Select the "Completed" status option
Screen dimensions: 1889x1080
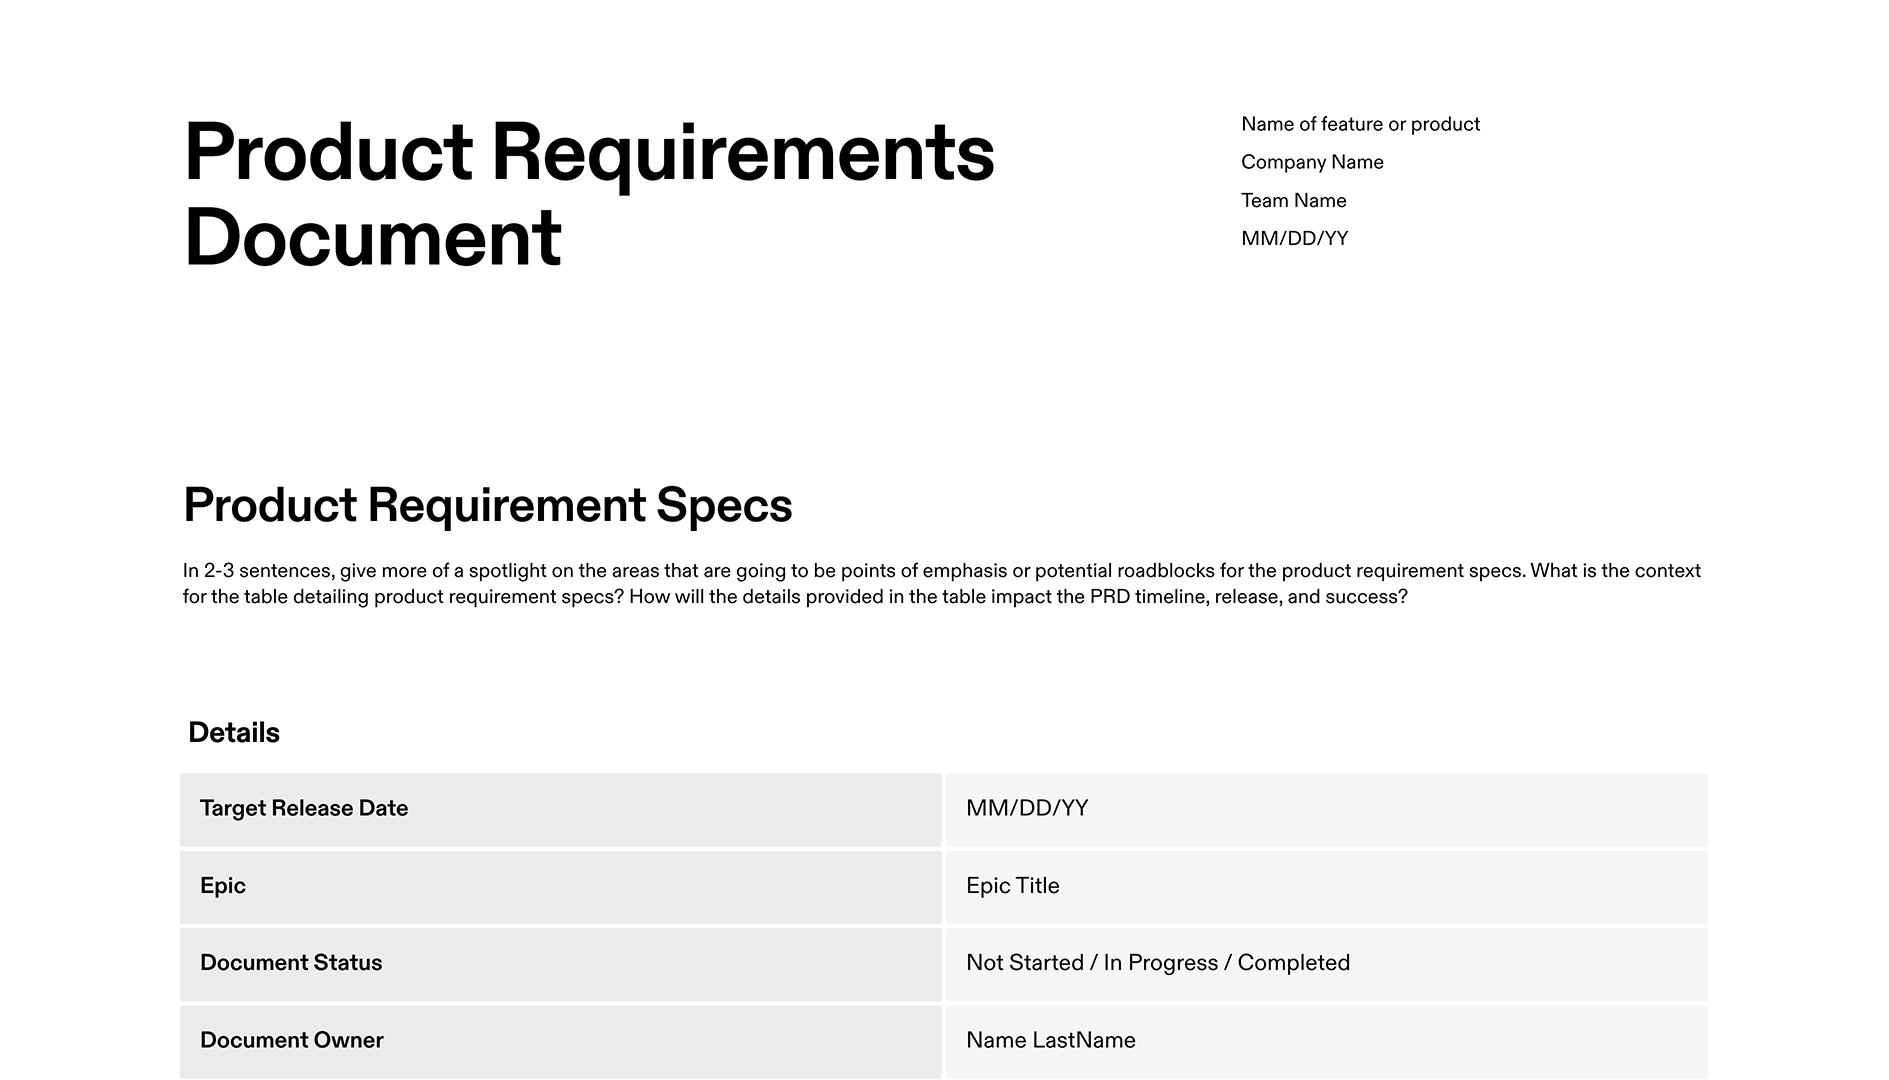1294,963
